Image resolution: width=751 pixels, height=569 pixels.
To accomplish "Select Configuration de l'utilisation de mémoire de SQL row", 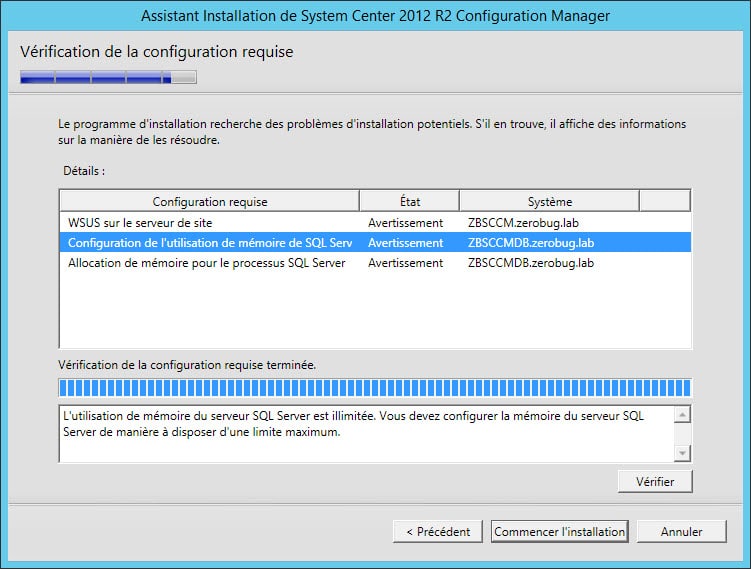I will coord(375,243).
